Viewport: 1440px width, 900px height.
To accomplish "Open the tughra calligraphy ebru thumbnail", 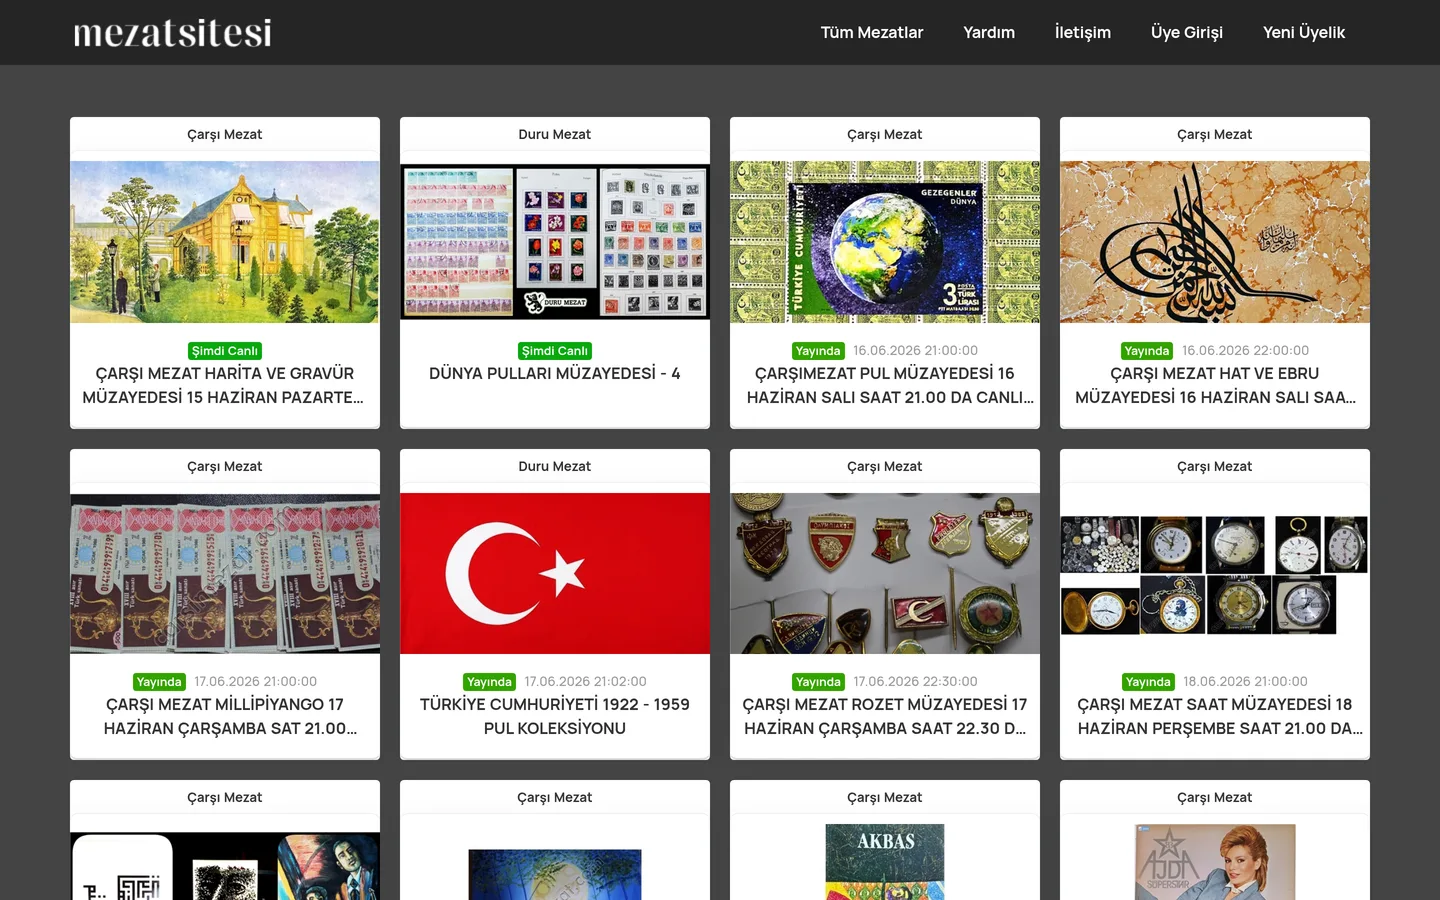I will (1215, 242).
